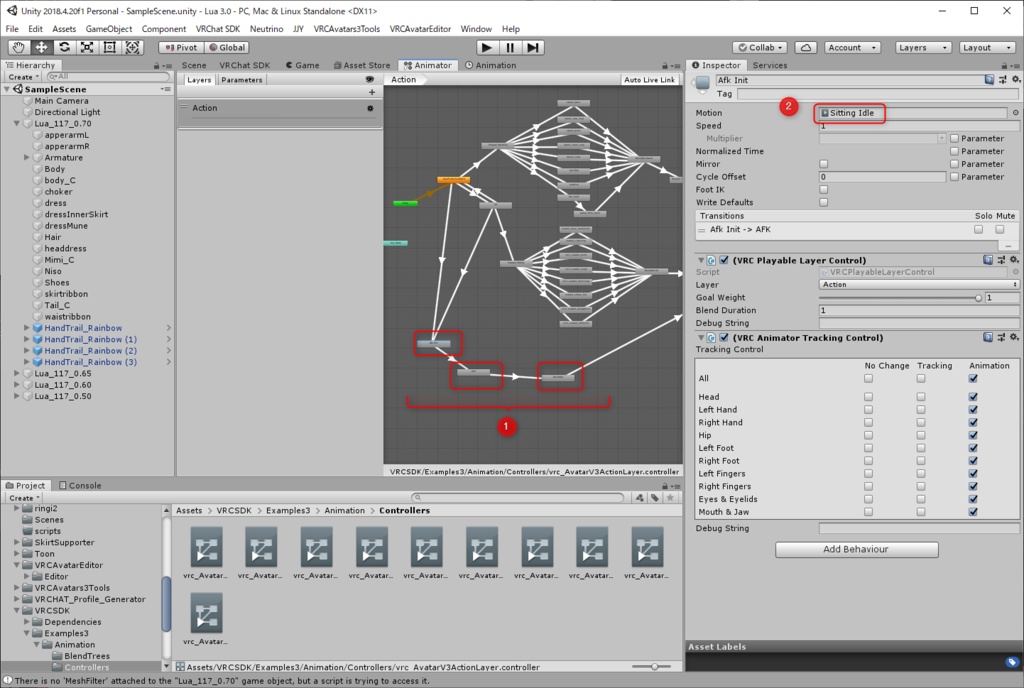Open cloud services icon

pyautogui.click(x=806, y=48)
